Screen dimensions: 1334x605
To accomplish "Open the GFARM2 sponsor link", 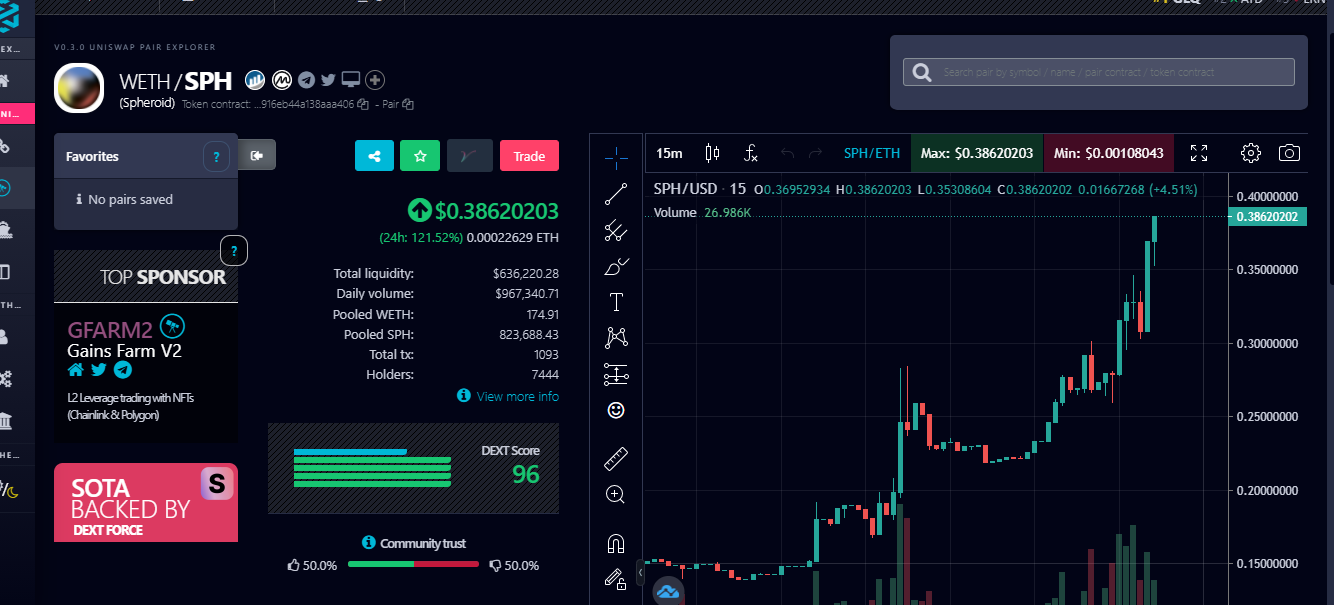I will [x=110, y=329].
